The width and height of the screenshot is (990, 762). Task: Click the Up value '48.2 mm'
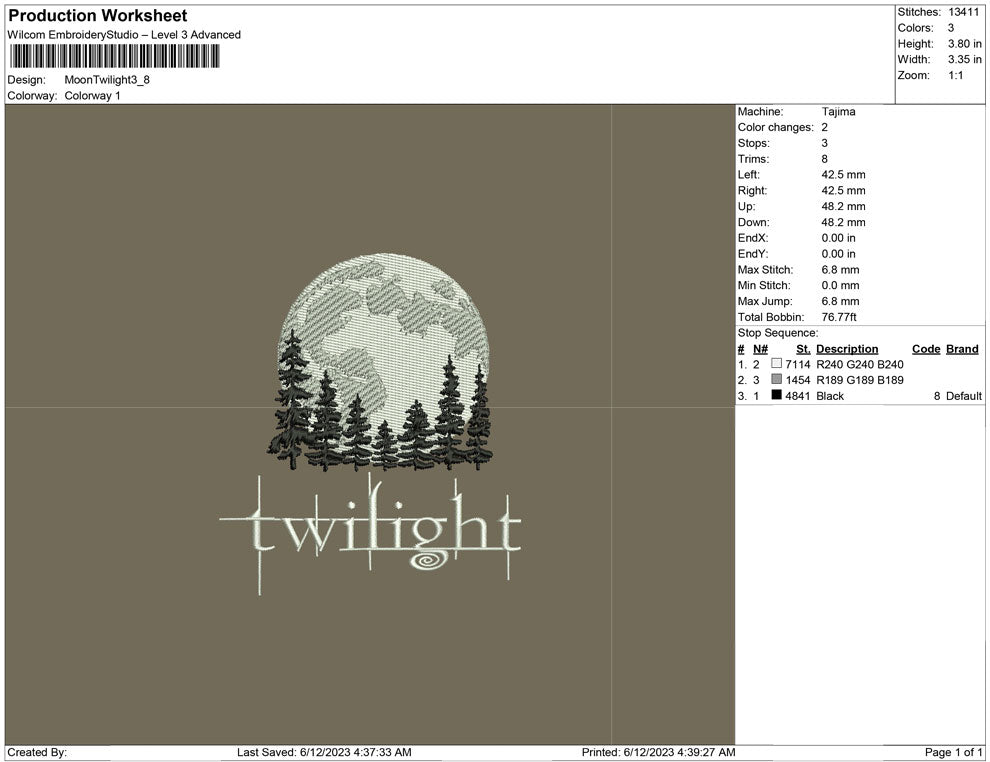point(844,206)
